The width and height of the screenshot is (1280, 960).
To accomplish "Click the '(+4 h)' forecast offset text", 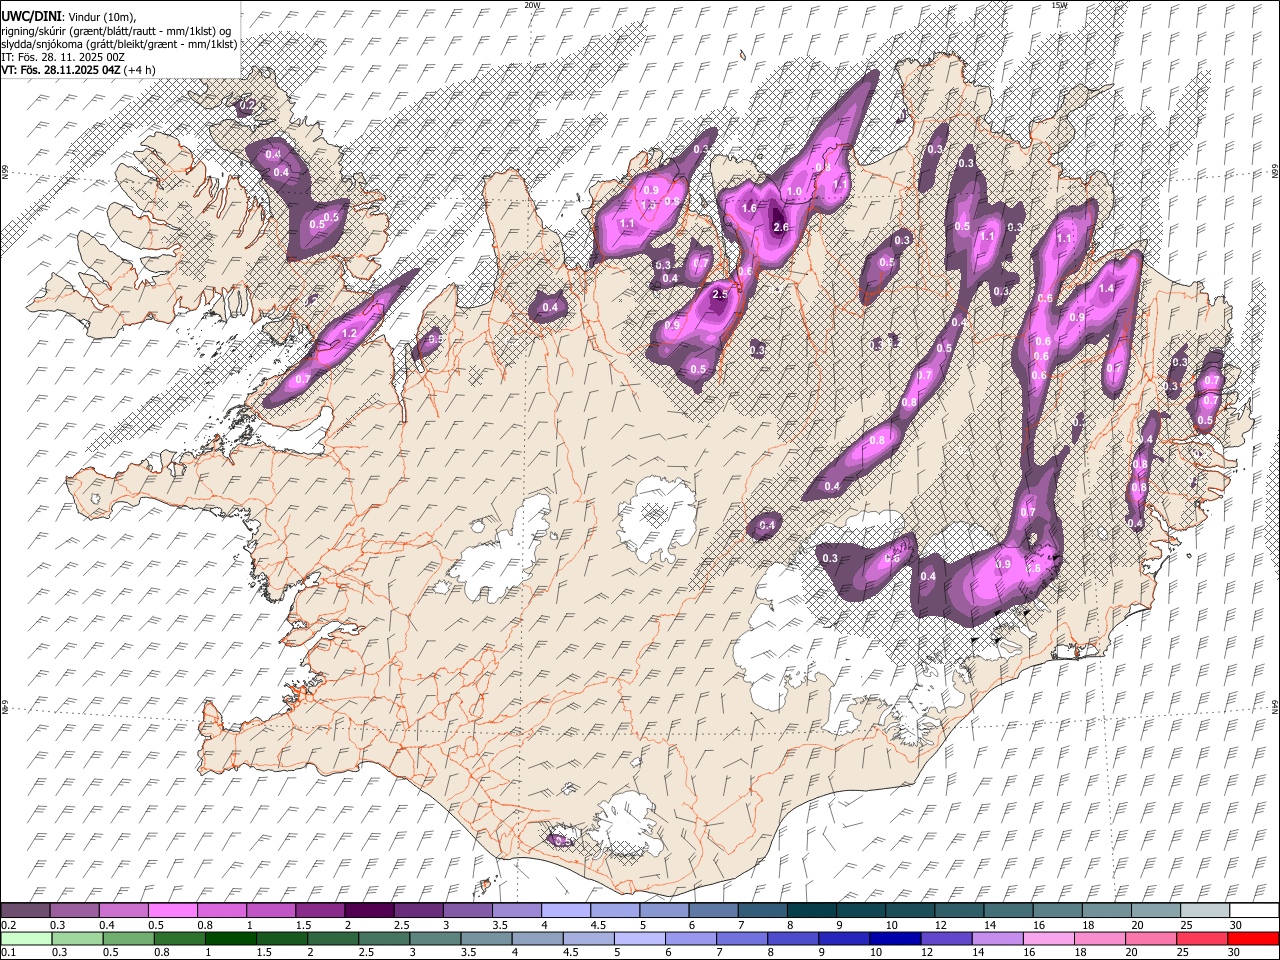I will pyautogui.click(x=139, y=70).
